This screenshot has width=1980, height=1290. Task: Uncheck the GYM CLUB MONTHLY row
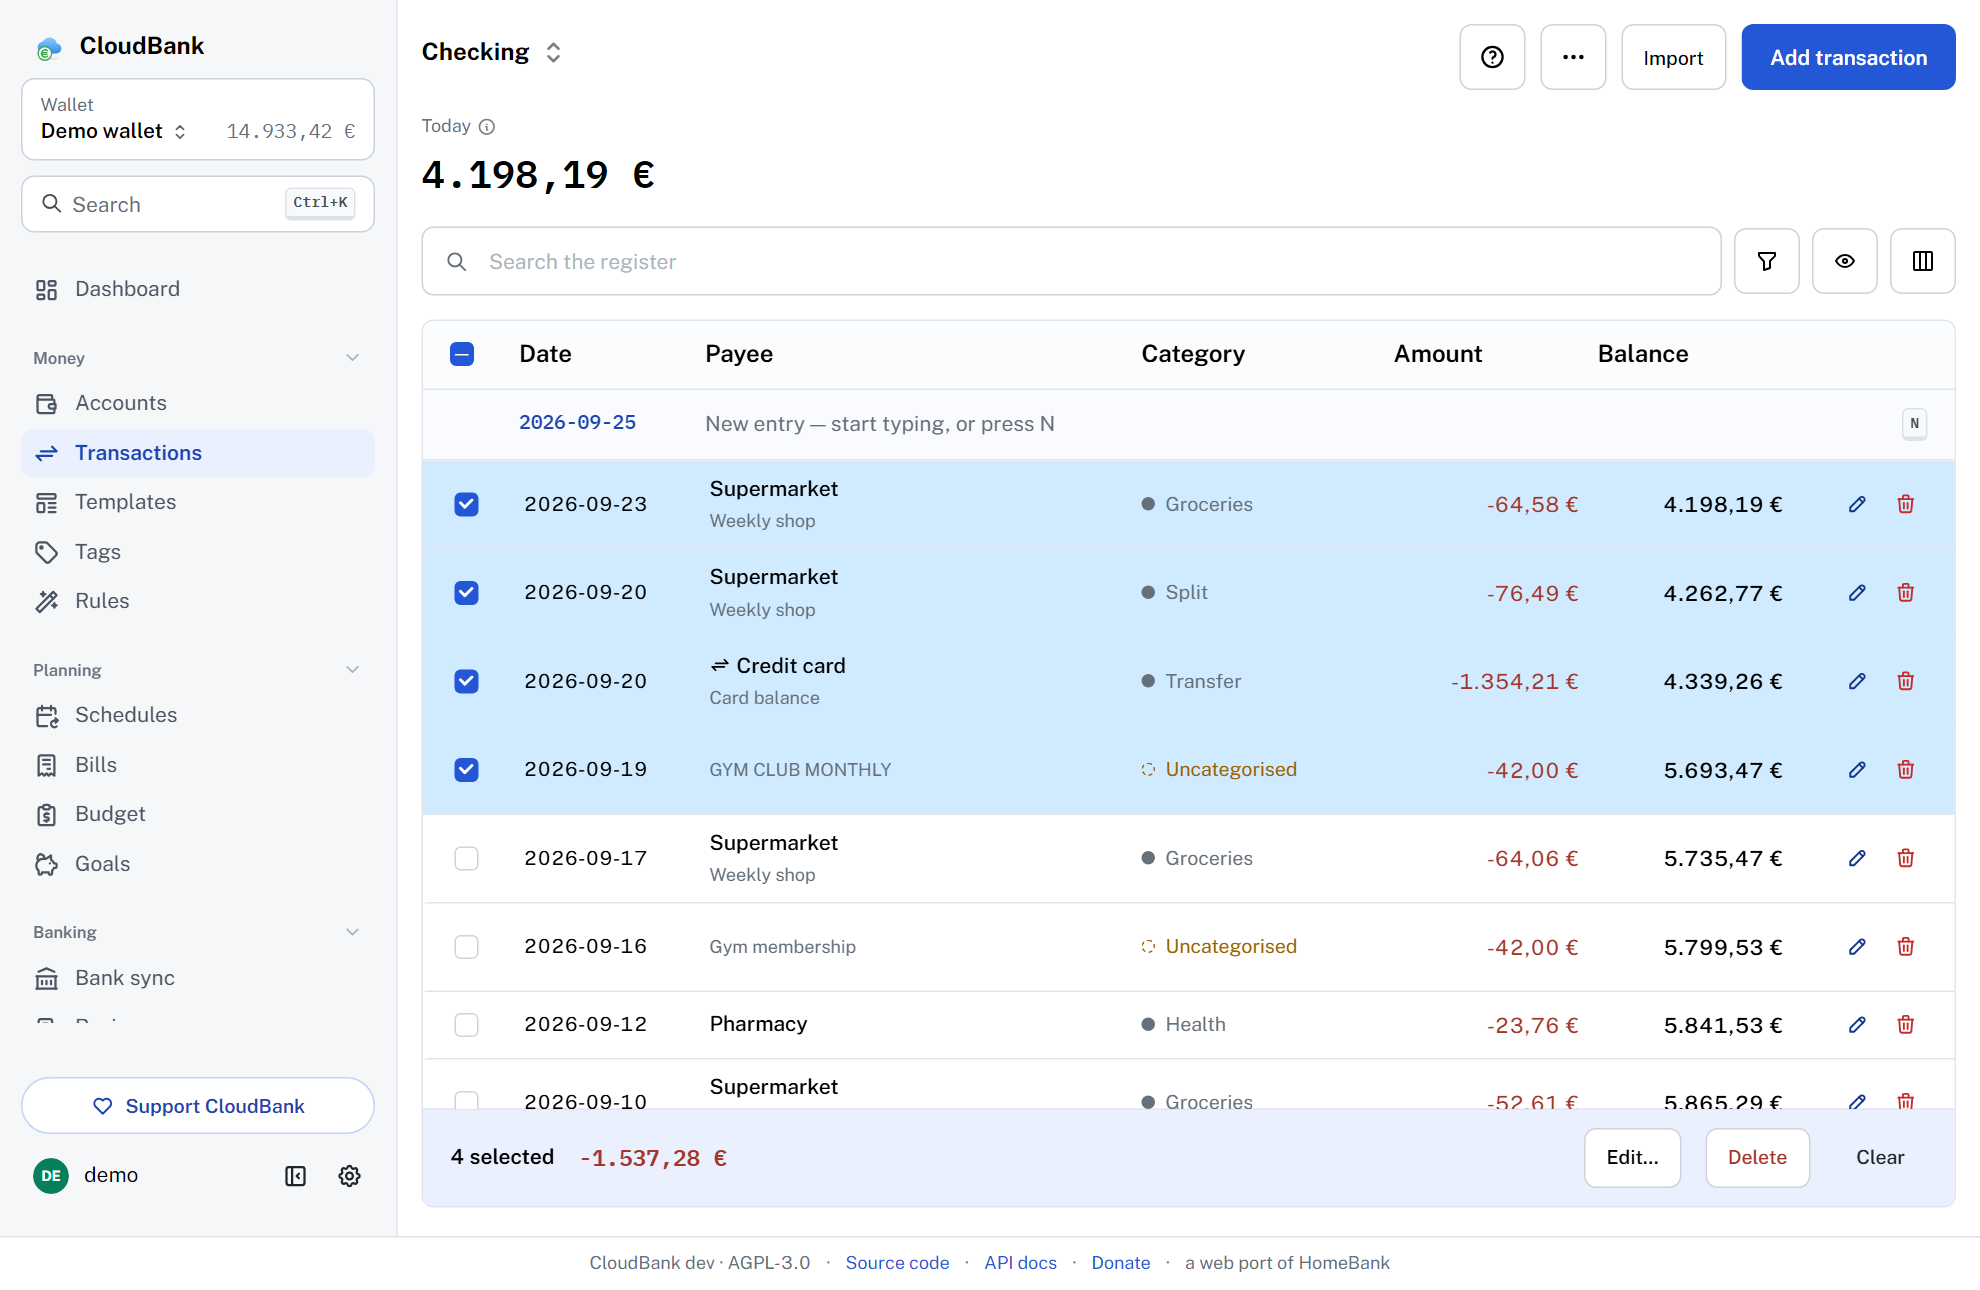click(x=466, y=770)
